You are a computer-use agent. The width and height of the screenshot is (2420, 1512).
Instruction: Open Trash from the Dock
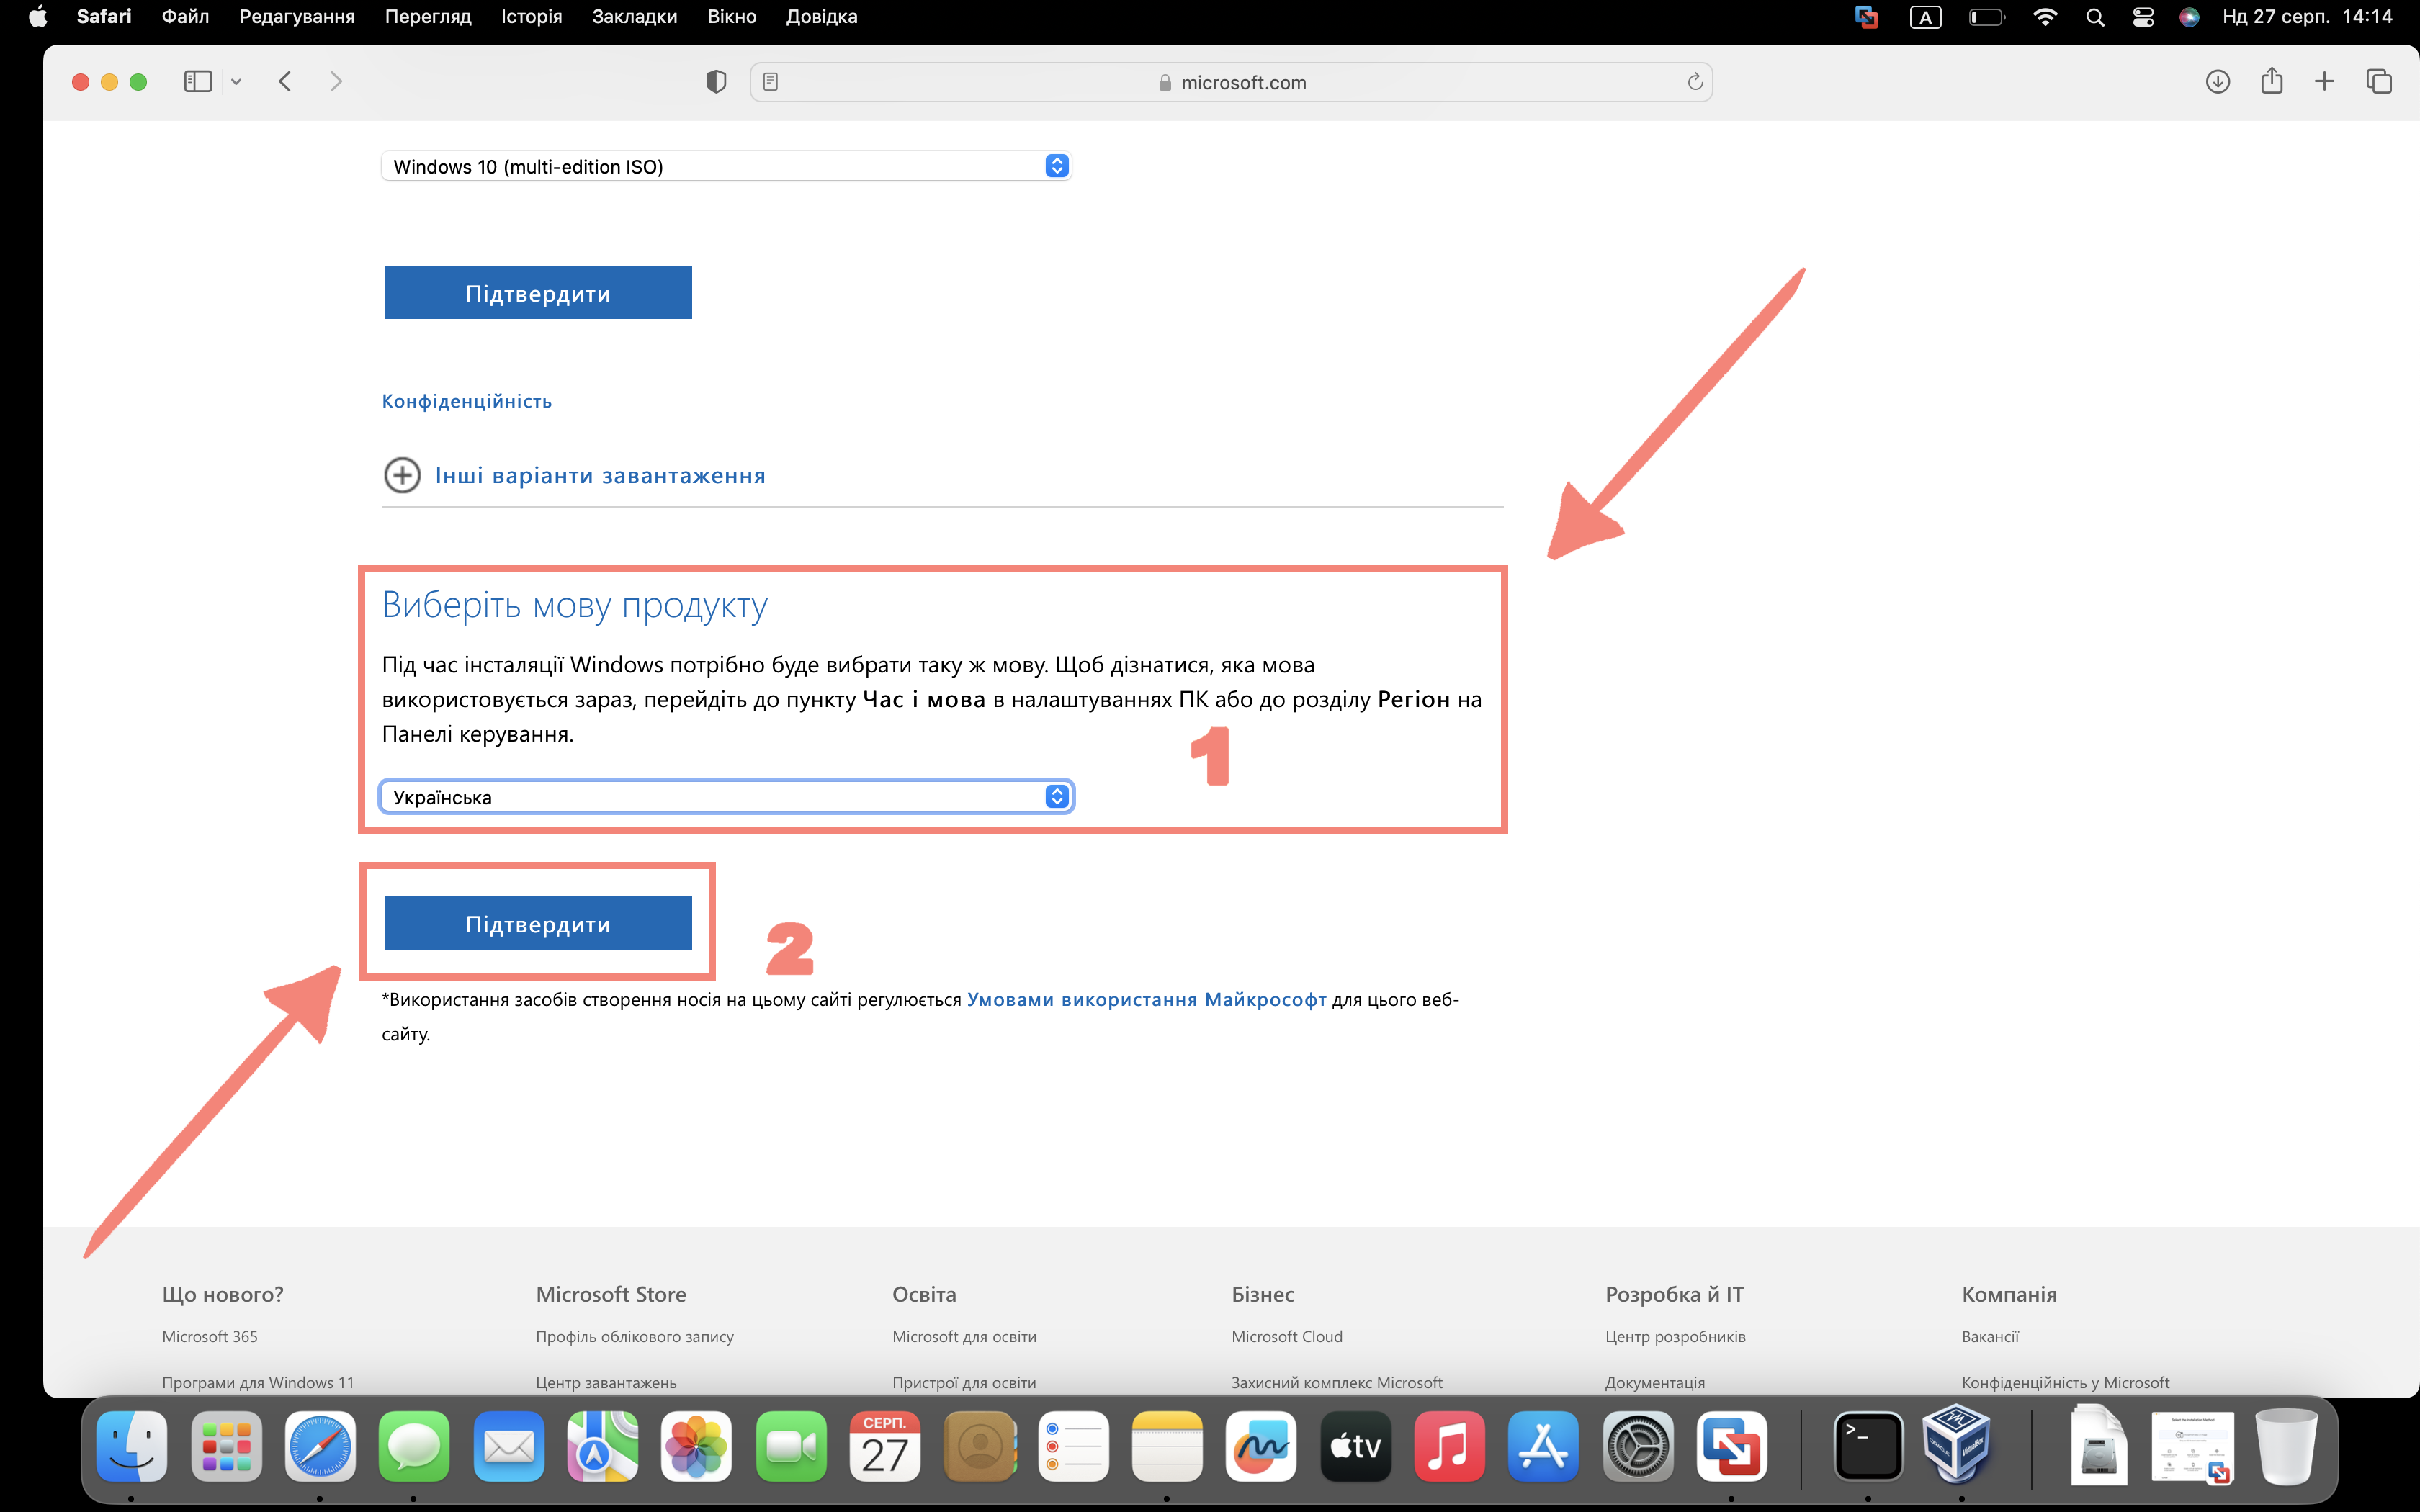pos(2286,1446)
